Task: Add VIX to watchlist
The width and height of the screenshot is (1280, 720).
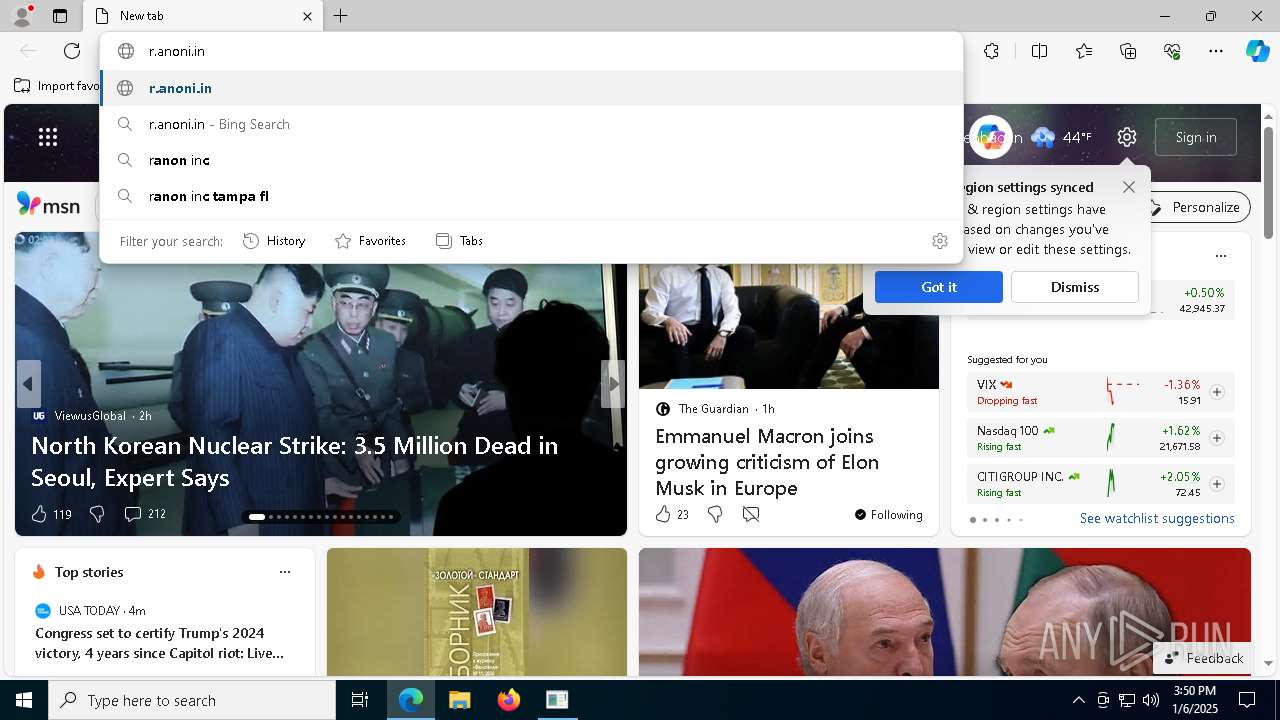Action: point(1217,392)
